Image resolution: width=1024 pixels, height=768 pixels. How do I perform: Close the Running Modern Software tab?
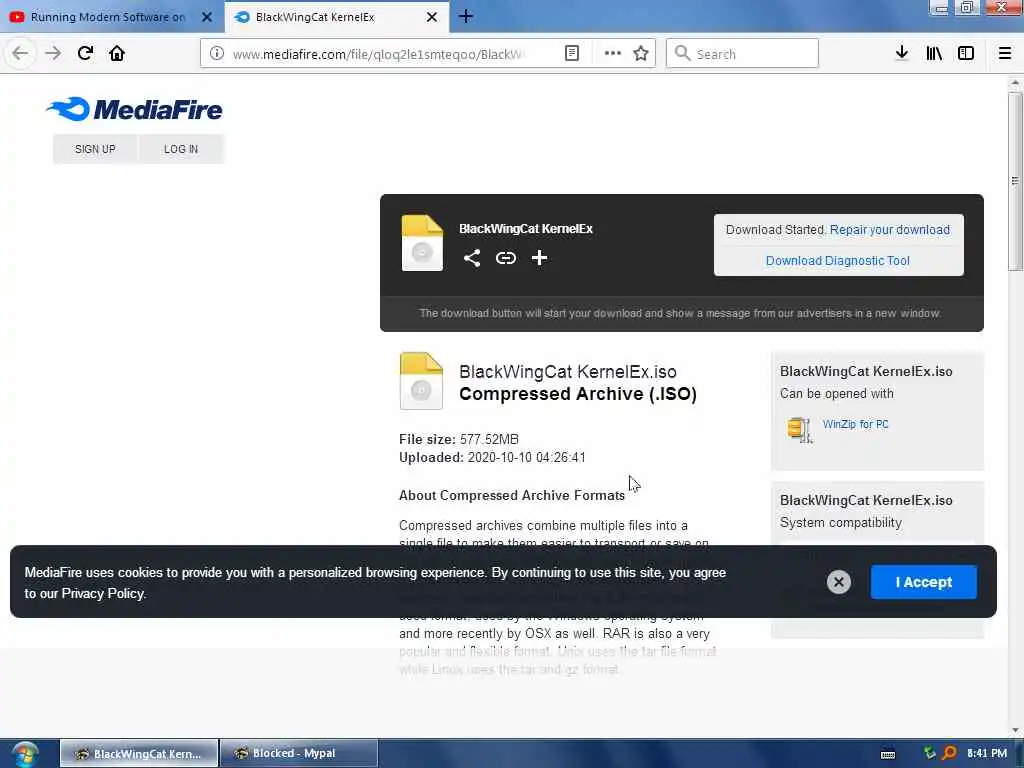click(x=207, y=17)
